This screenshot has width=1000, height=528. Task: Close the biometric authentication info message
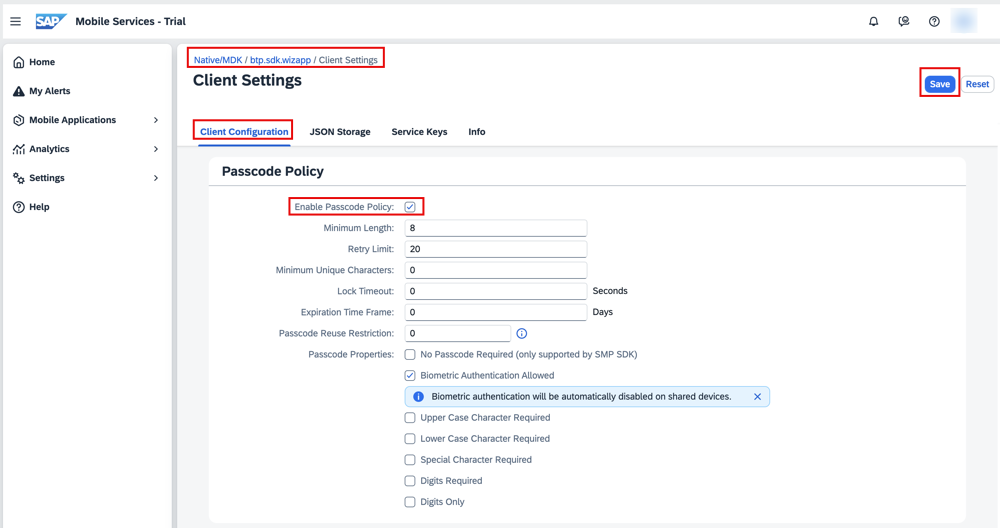(x=758, y=397)
